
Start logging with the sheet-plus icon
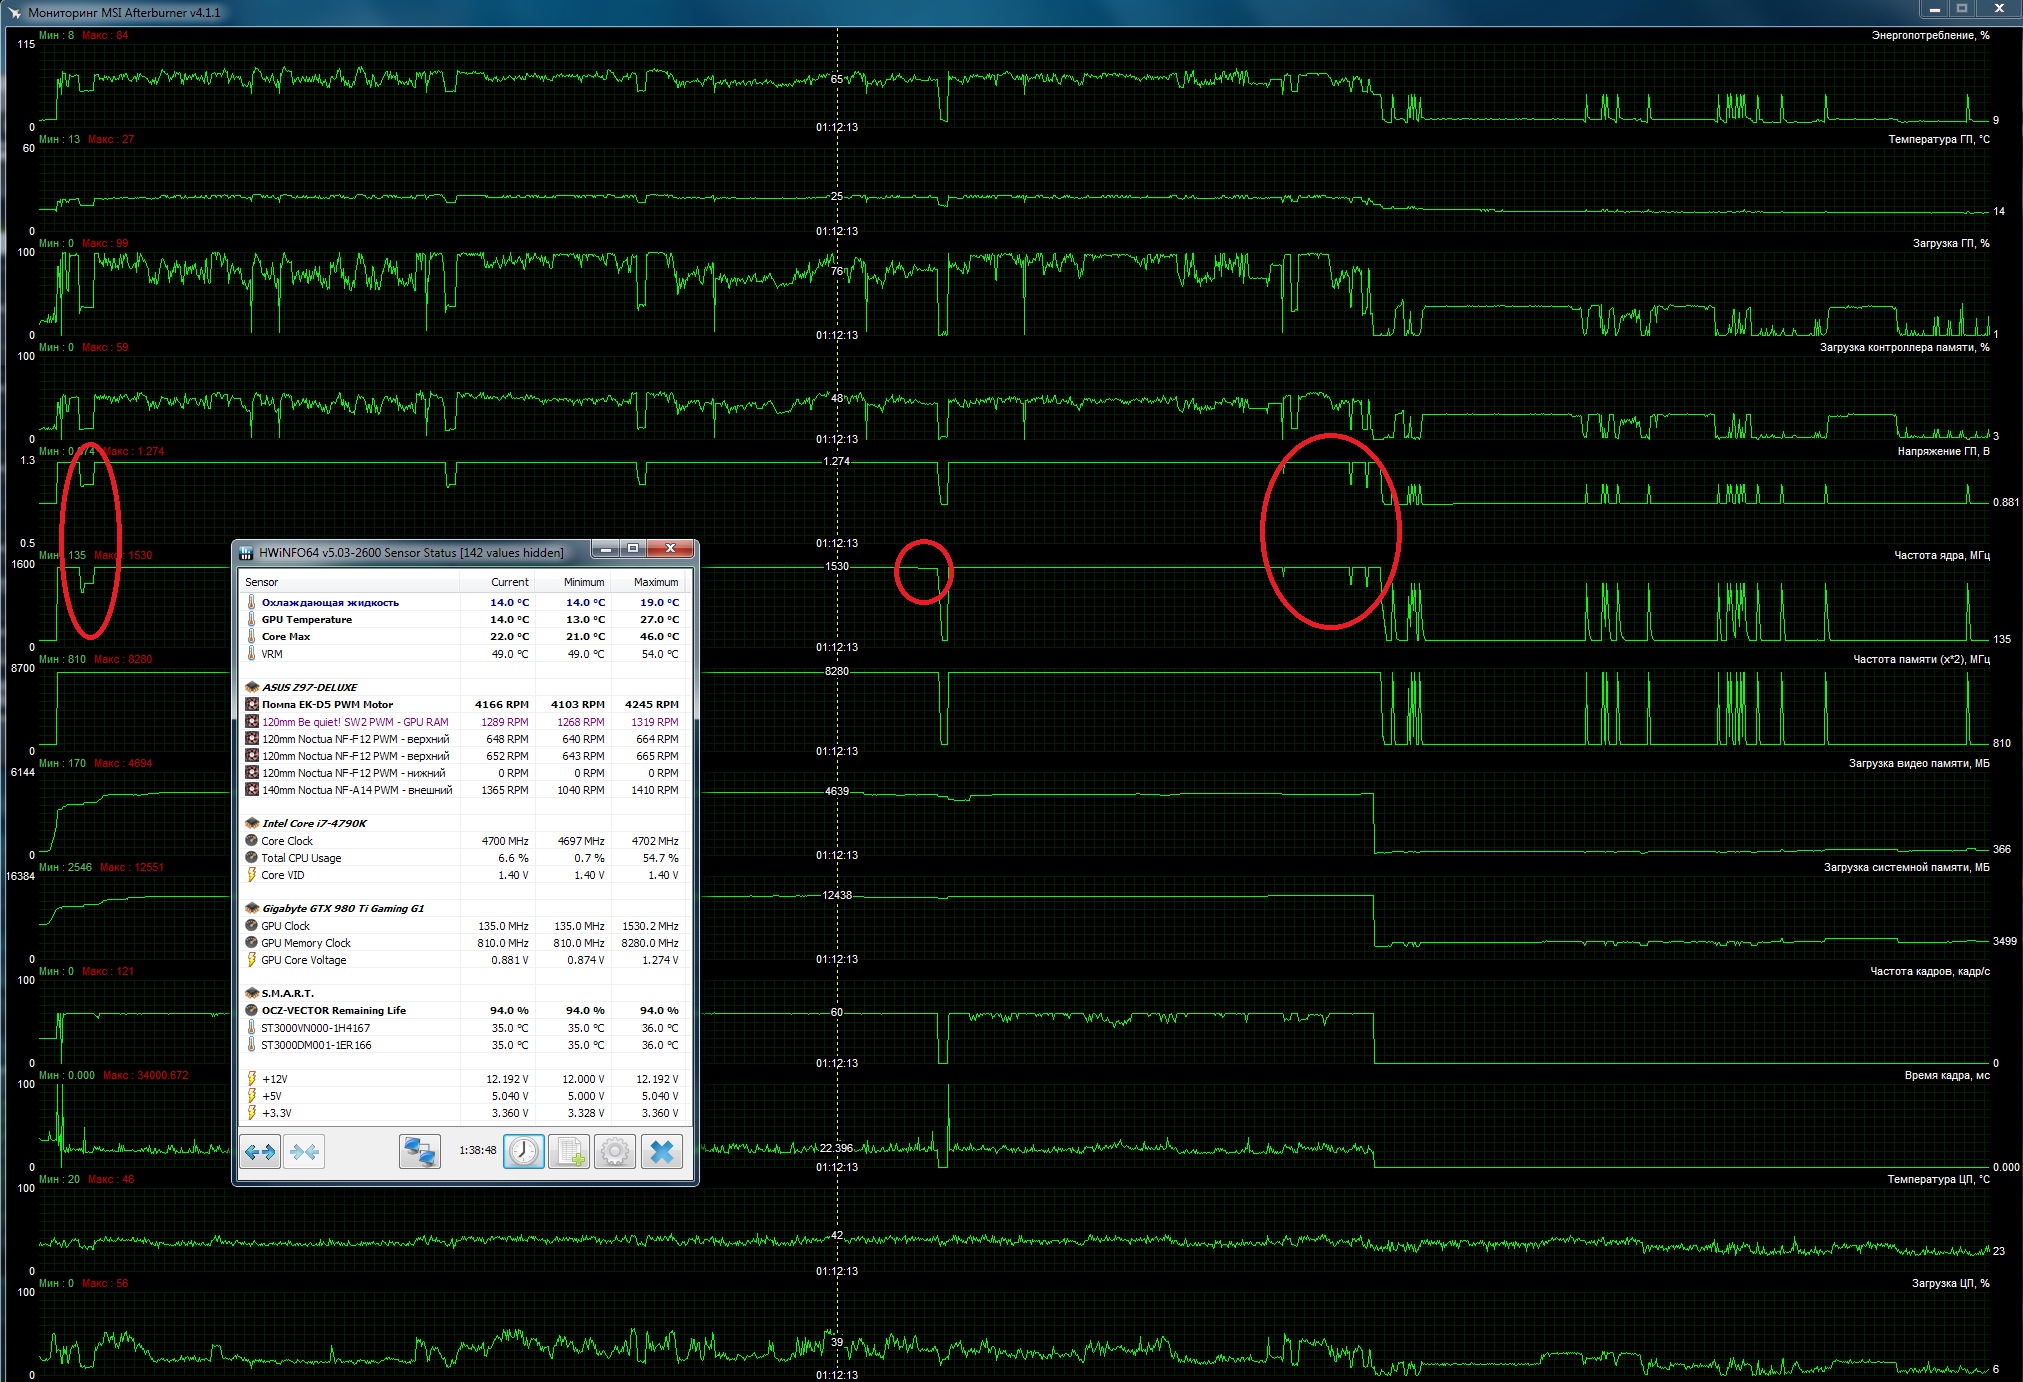(x=569, y=1152)
